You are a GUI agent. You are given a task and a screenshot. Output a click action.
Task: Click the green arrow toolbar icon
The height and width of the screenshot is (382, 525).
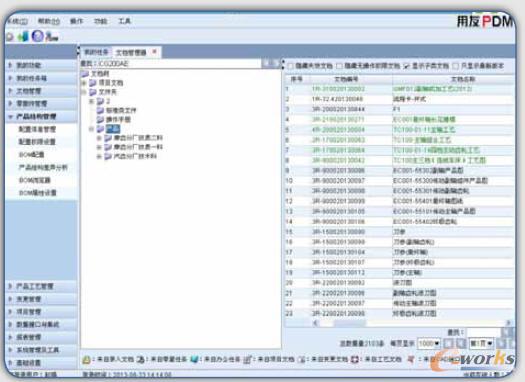23,36
